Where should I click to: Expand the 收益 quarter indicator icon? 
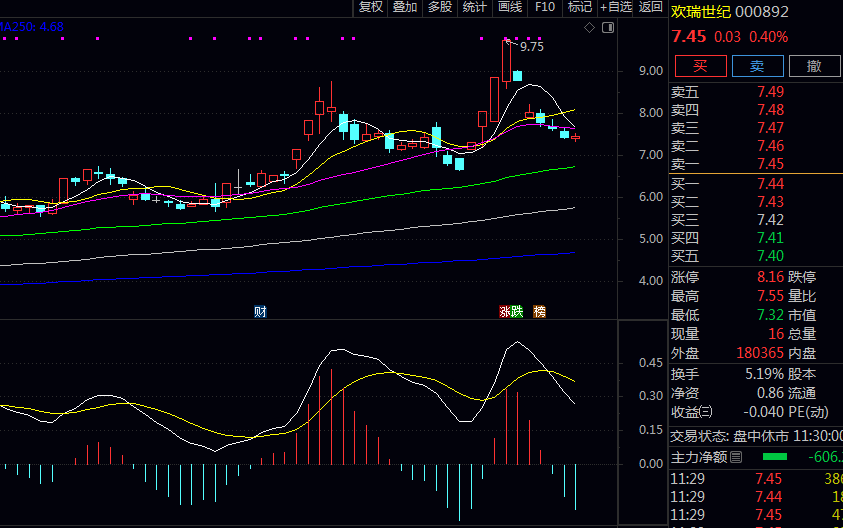pyautogui.click(x=706, y=412)
